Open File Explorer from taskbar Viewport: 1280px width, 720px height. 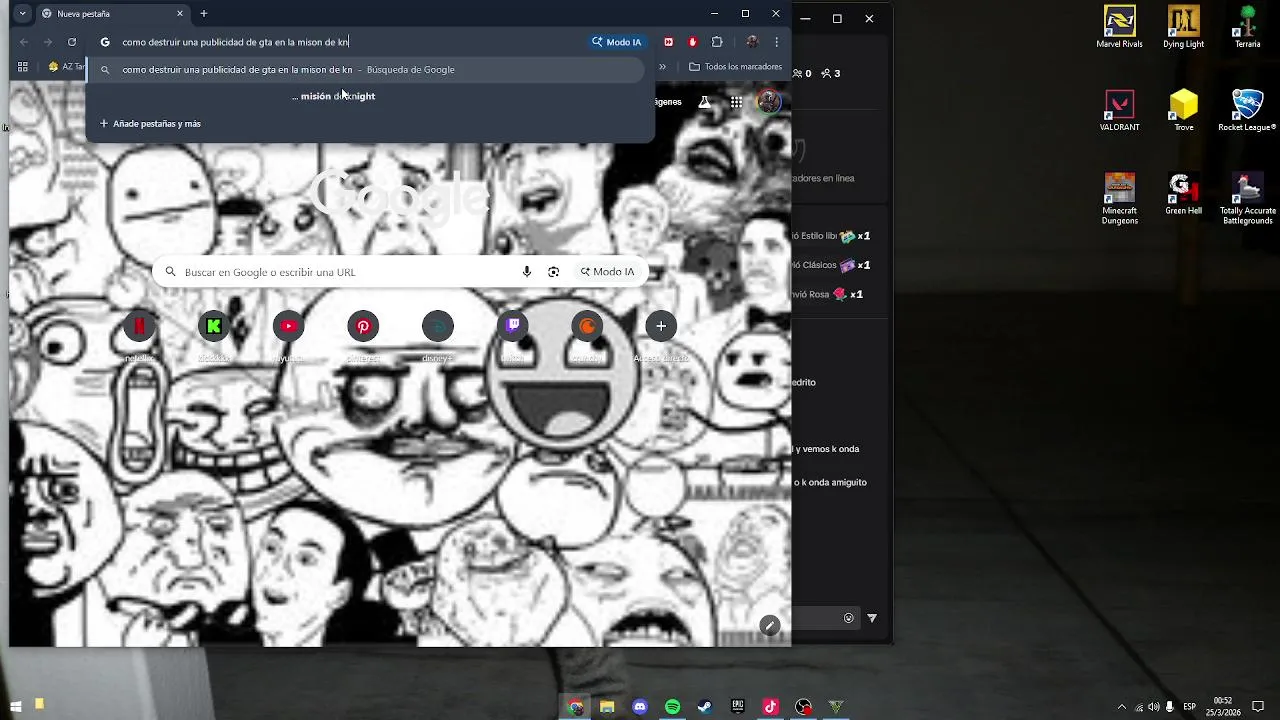pyautogui.click(x=607, y=707)
